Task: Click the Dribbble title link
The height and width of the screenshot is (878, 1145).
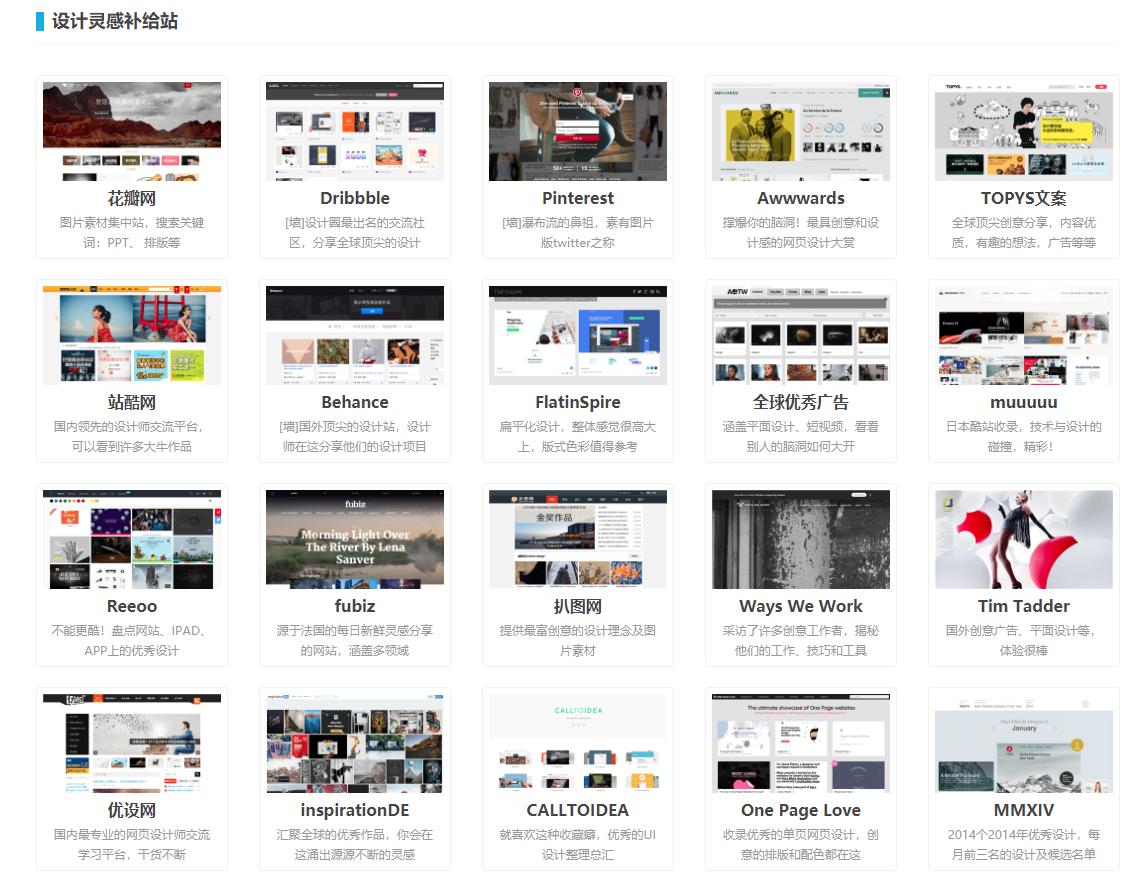Action: tap(355, 198)
